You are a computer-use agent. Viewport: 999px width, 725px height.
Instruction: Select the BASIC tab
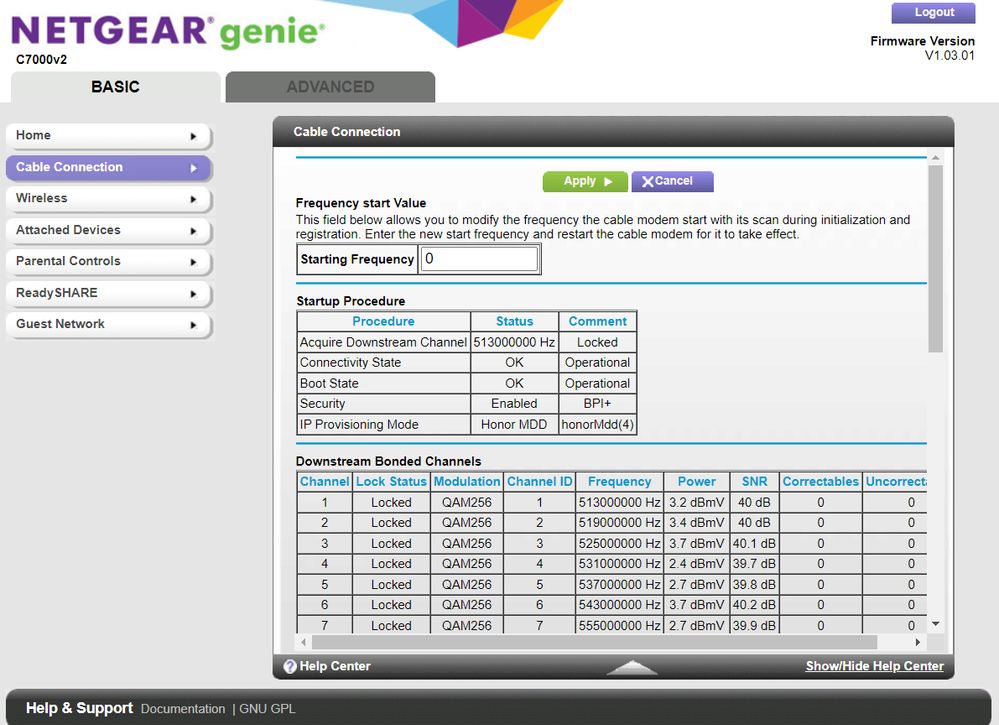[x=115, y=87]
